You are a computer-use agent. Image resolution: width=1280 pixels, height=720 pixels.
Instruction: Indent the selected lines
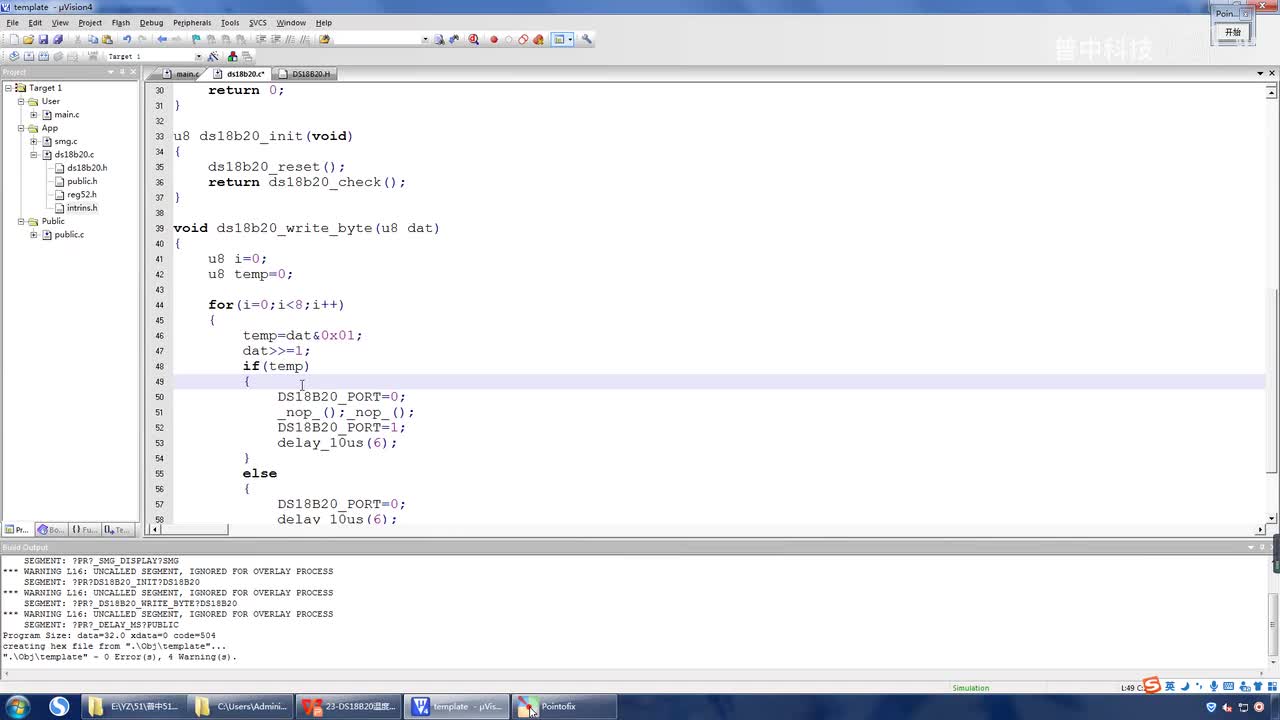[261, 40]
